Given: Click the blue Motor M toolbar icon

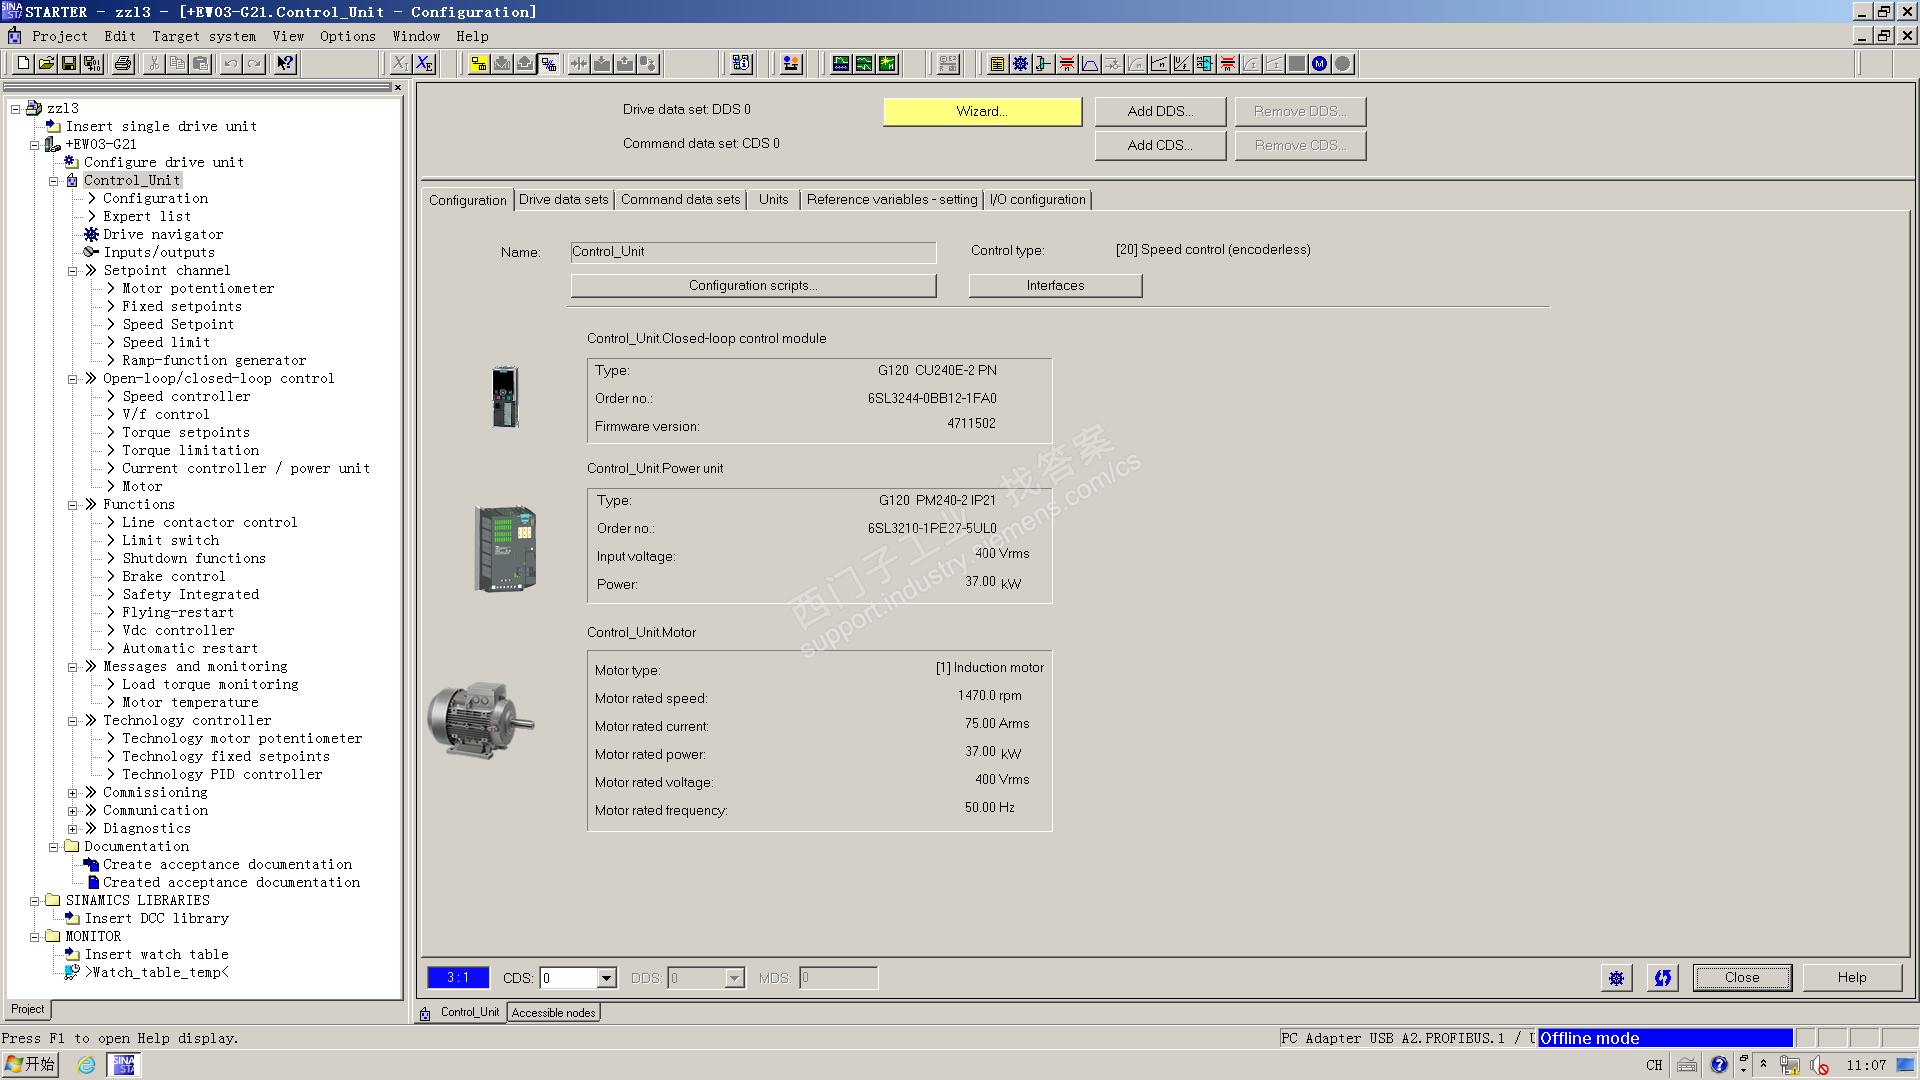Looking at the screenshot, I should [1320, 64].
